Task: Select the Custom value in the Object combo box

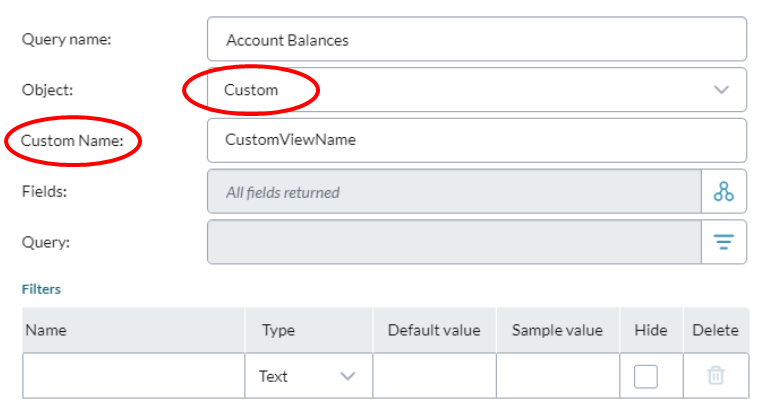Action: [x=251, y=90]
